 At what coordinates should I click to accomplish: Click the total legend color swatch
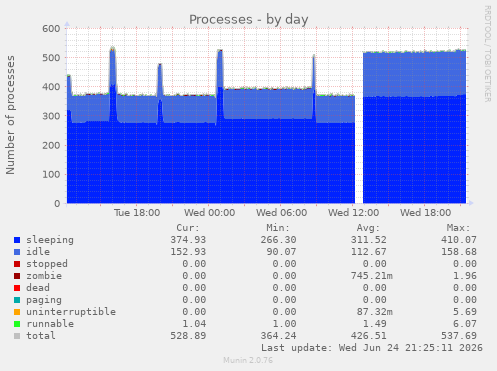point(17,336)
